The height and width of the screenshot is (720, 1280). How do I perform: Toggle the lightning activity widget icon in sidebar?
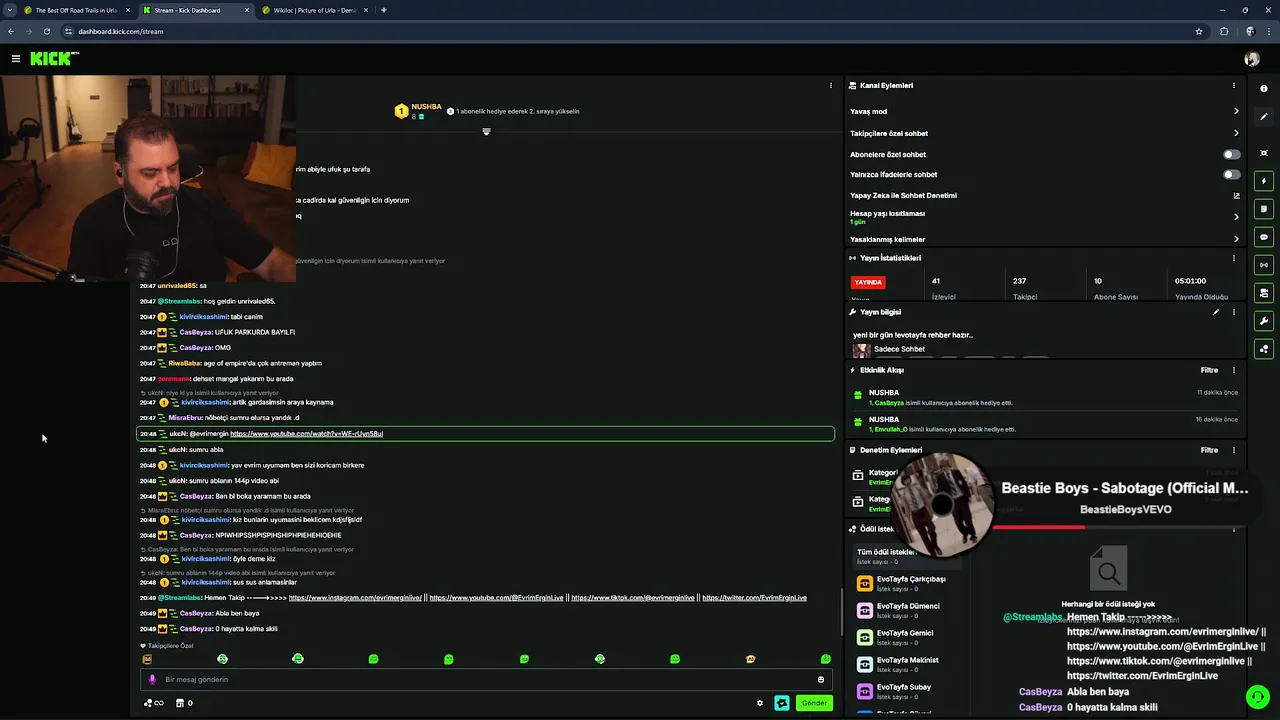coord(1264,181)
